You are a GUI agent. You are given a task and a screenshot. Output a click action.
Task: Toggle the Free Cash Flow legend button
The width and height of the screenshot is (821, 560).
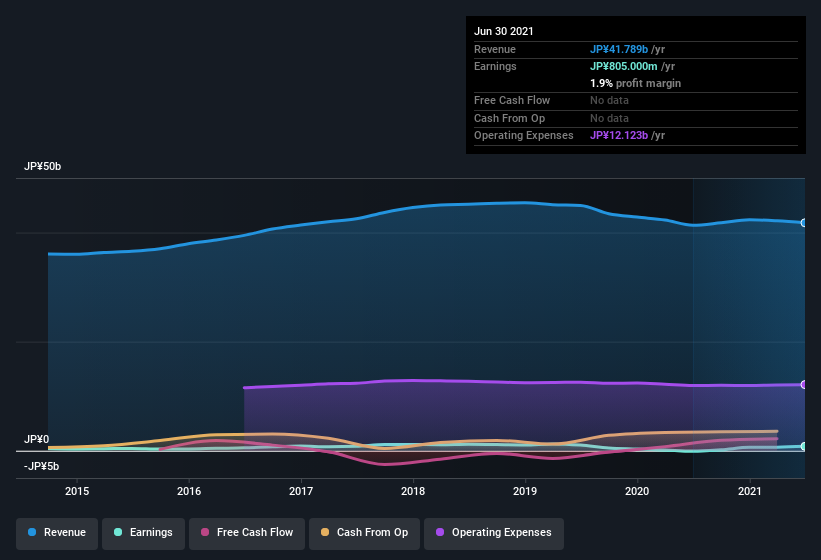tap(247, 533)
